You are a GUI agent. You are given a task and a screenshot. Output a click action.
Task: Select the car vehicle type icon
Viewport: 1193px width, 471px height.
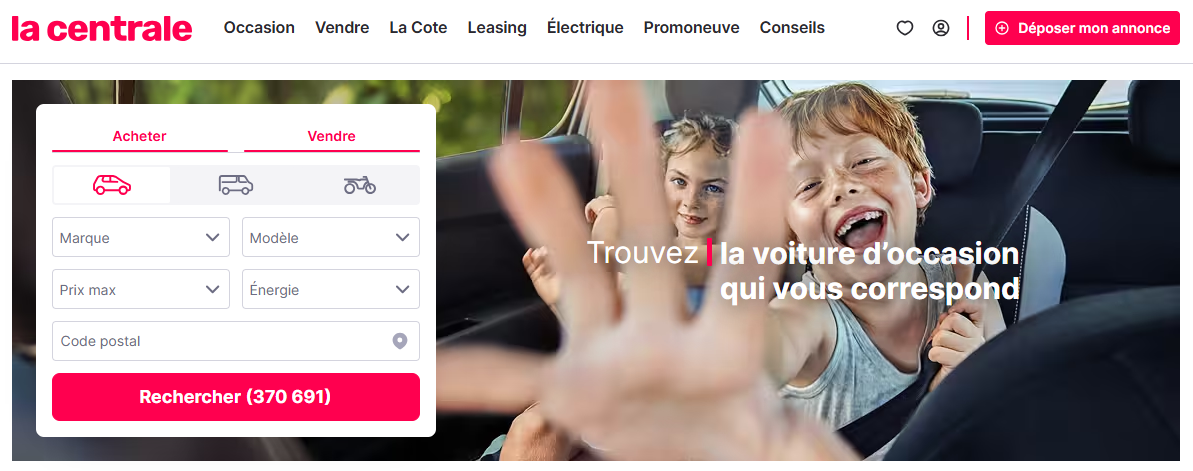[x=112, y=185]
